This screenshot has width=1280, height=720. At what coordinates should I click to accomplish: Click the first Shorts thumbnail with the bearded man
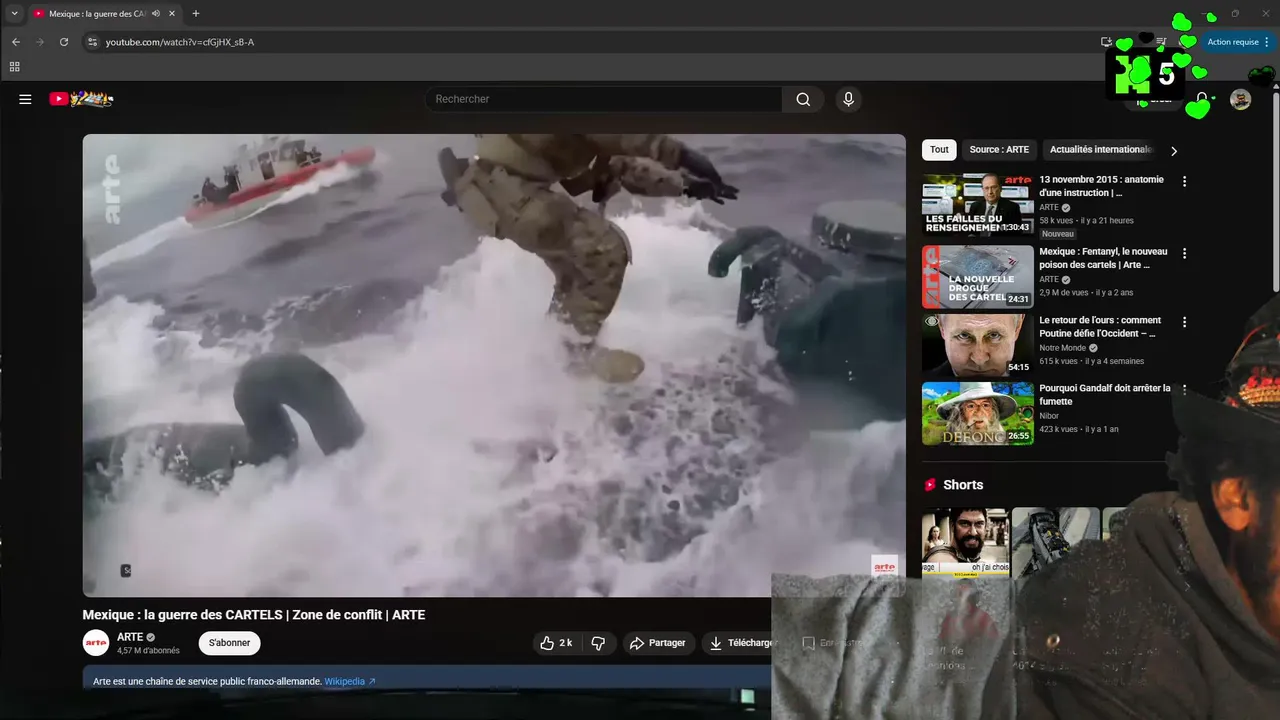964,541
